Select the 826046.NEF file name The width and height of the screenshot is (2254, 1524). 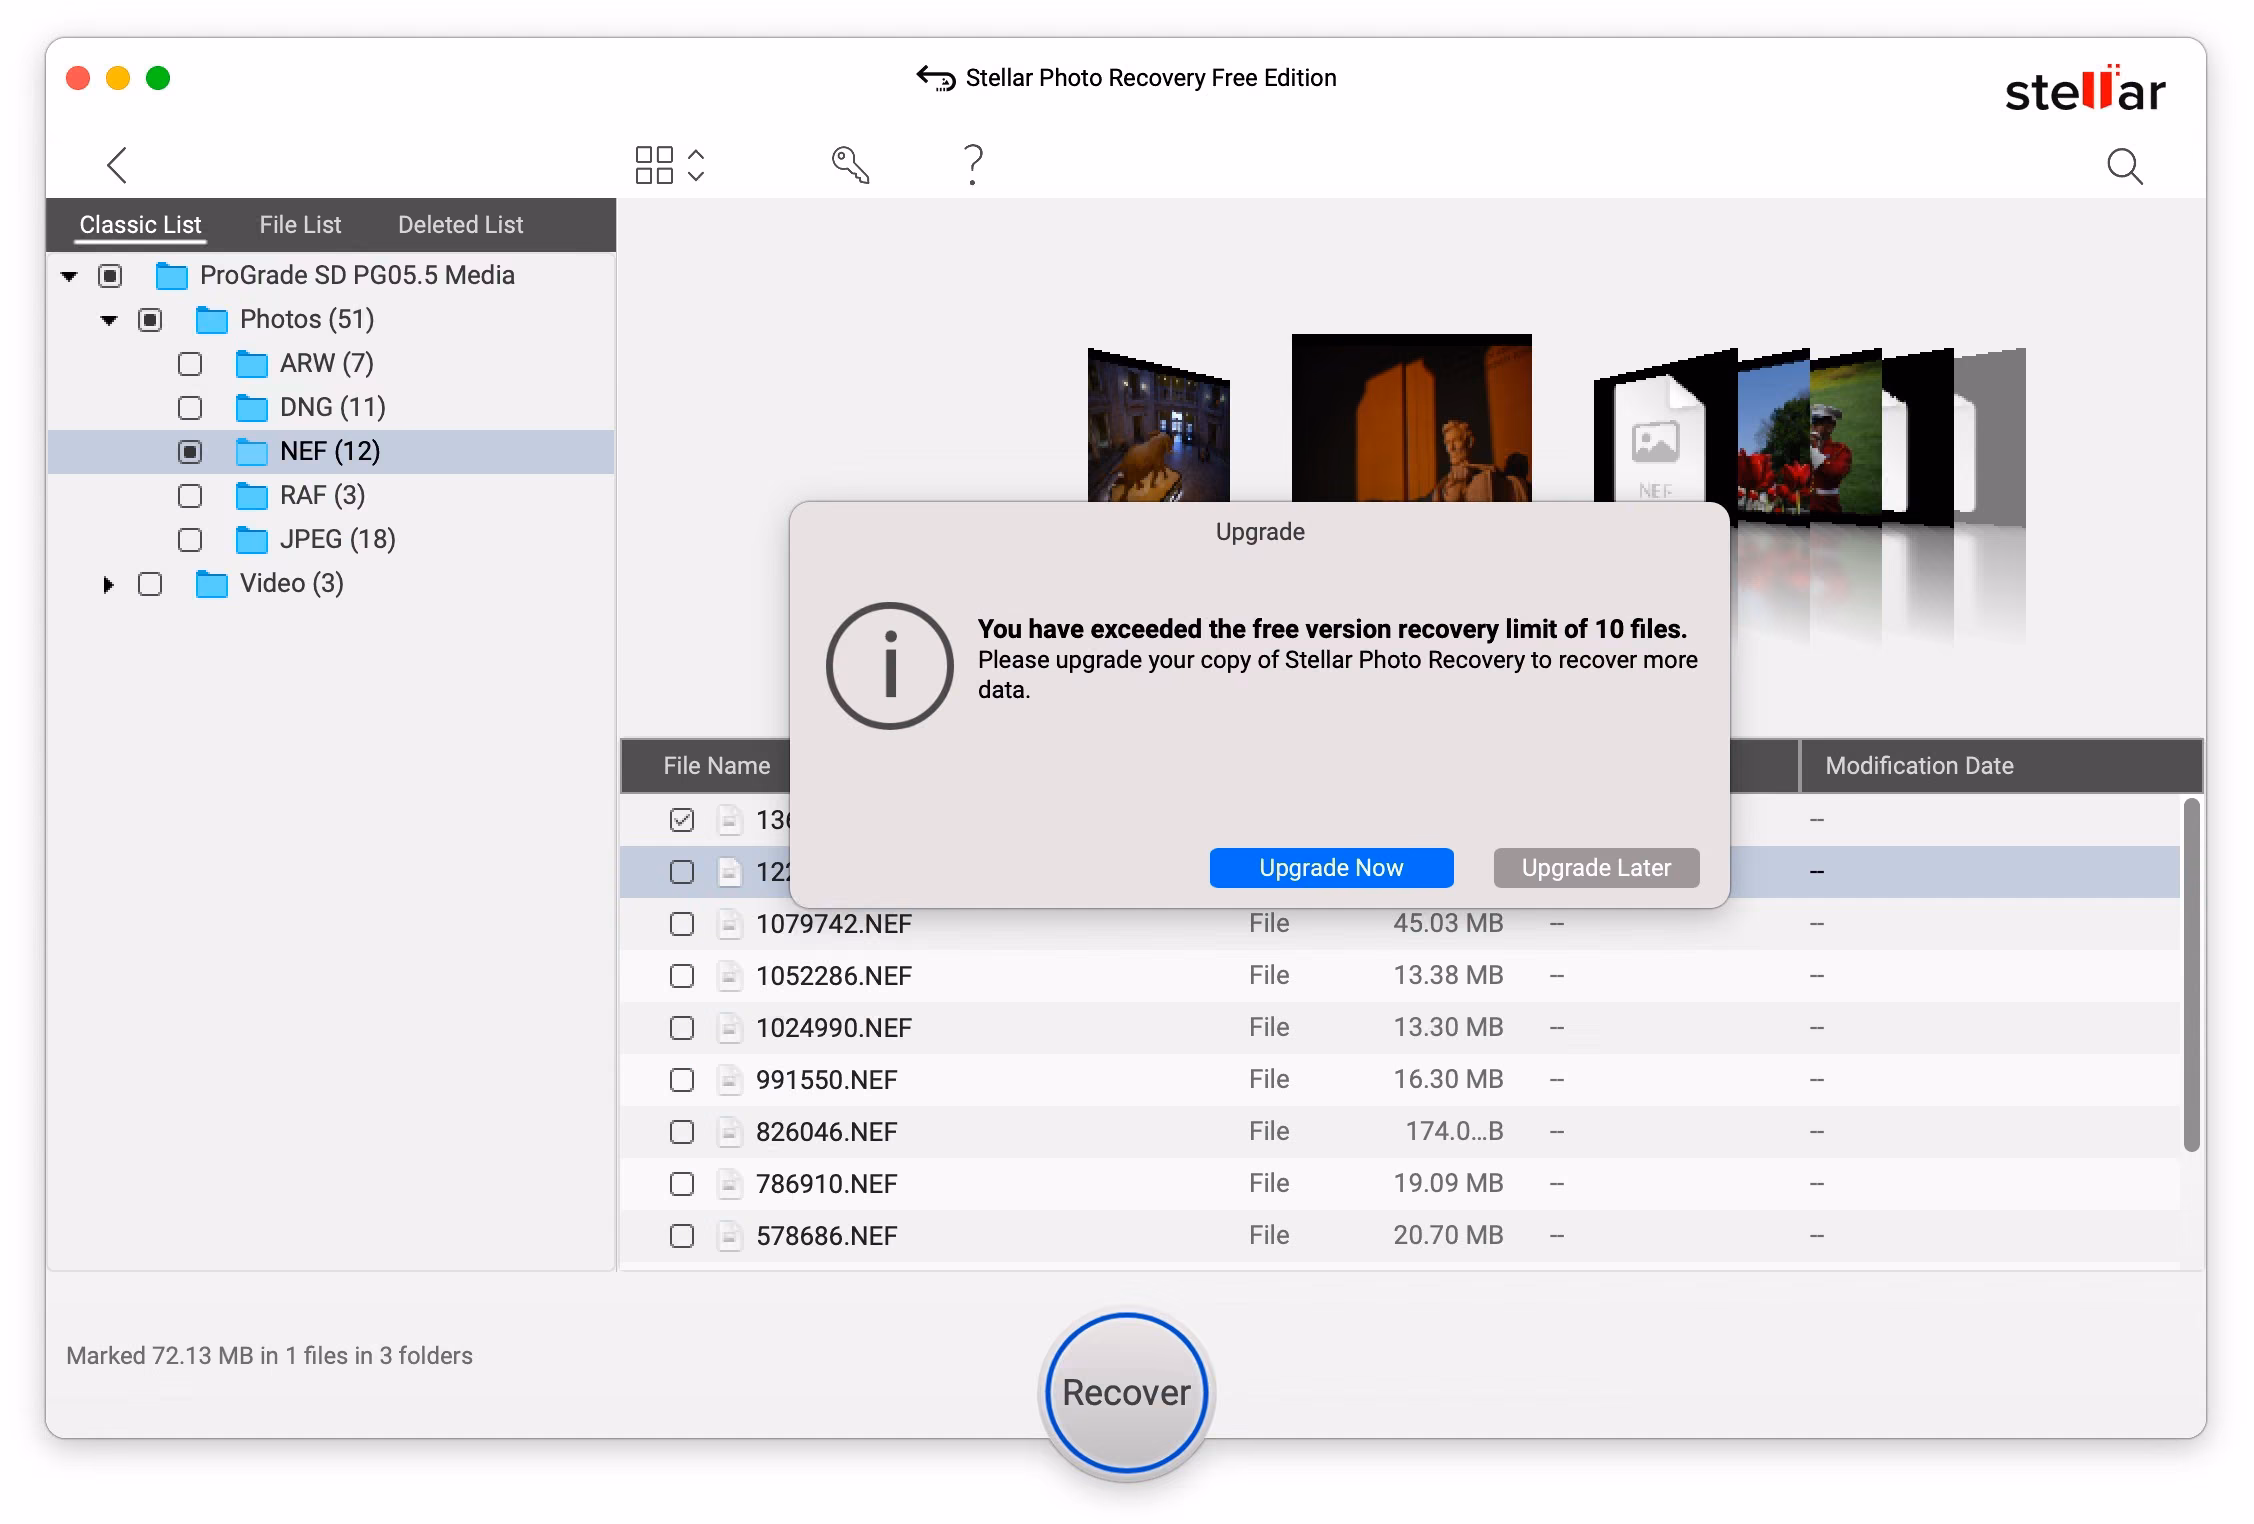point(826,1132)
